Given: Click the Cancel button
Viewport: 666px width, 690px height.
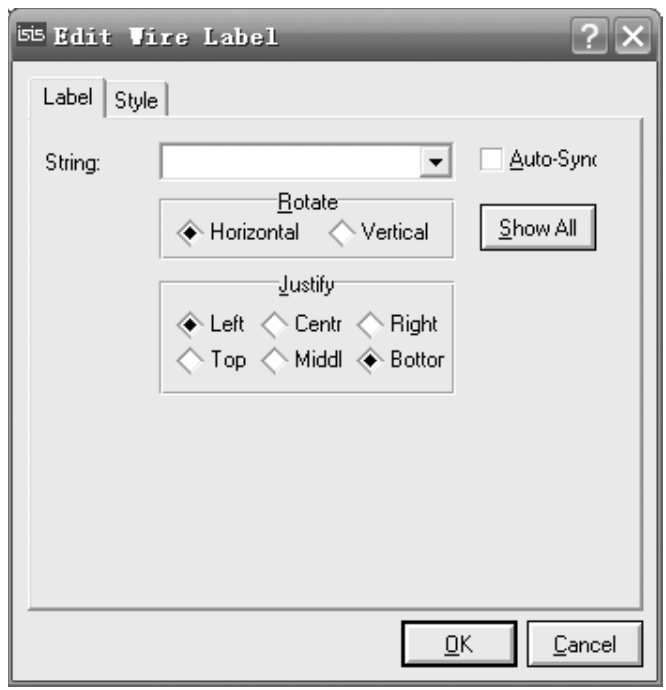Looking at the screenshot, I should [584, 644].
